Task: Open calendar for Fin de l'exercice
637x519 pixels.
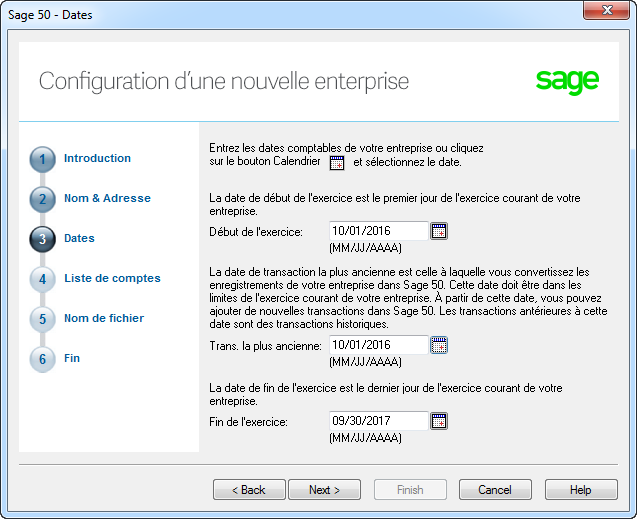Action: (x=438, y=421)
